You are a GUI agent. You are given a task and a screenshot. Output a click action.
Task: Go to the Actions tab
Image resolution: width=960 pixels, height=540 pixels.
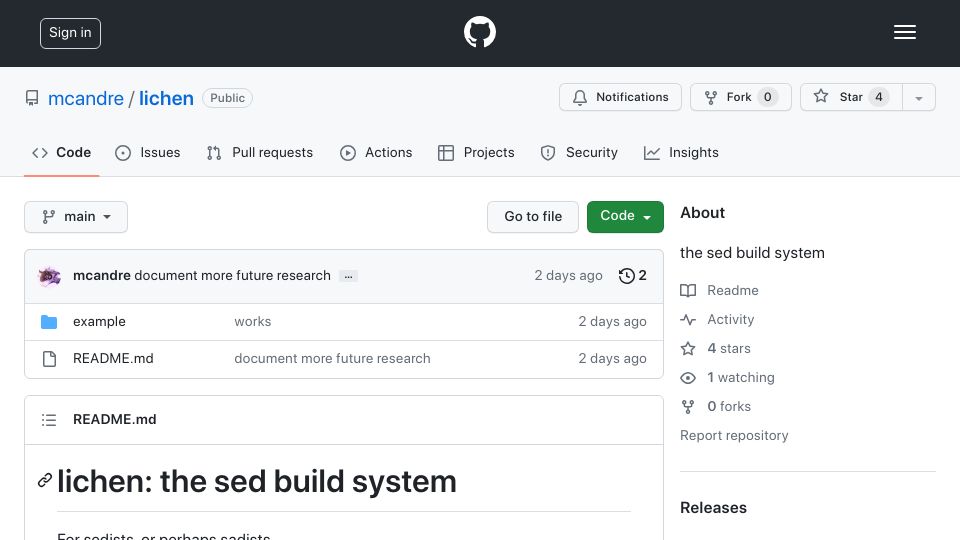376,152
